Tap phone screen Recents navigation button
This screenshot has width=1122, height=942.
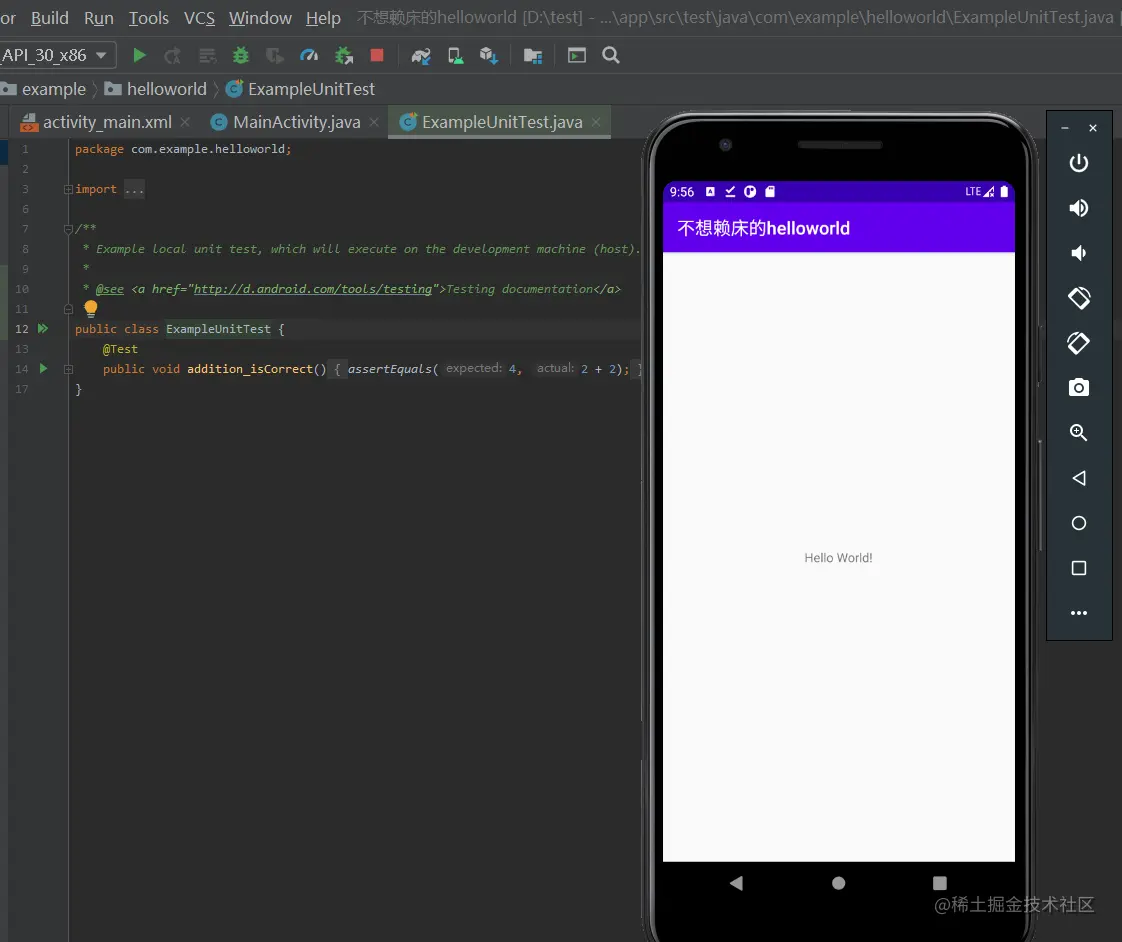940,883
